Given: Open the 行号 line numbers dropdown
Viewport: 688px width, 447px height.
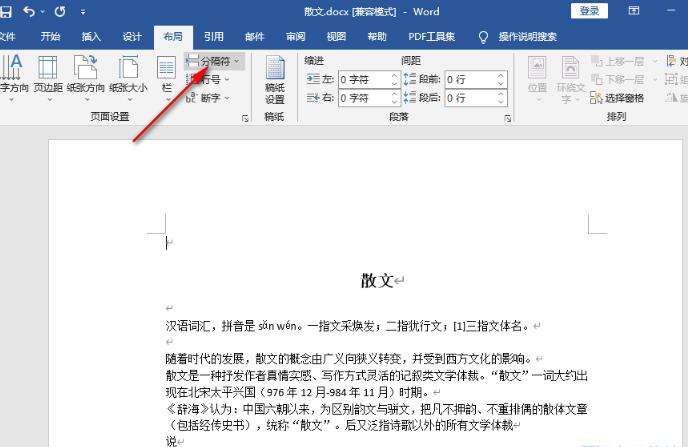Looking at the screenshot, I should point(208,79).
